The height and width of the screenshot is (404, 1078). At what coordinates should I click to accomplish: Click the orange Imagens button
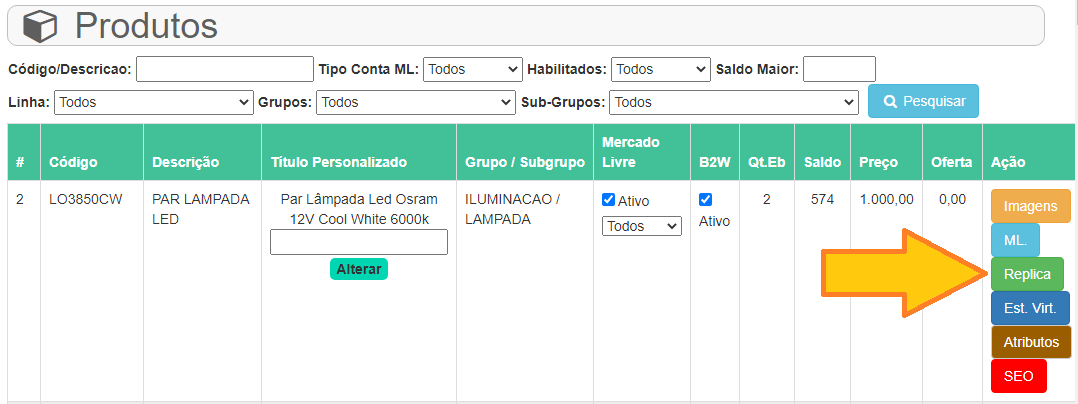[1031, 206]
